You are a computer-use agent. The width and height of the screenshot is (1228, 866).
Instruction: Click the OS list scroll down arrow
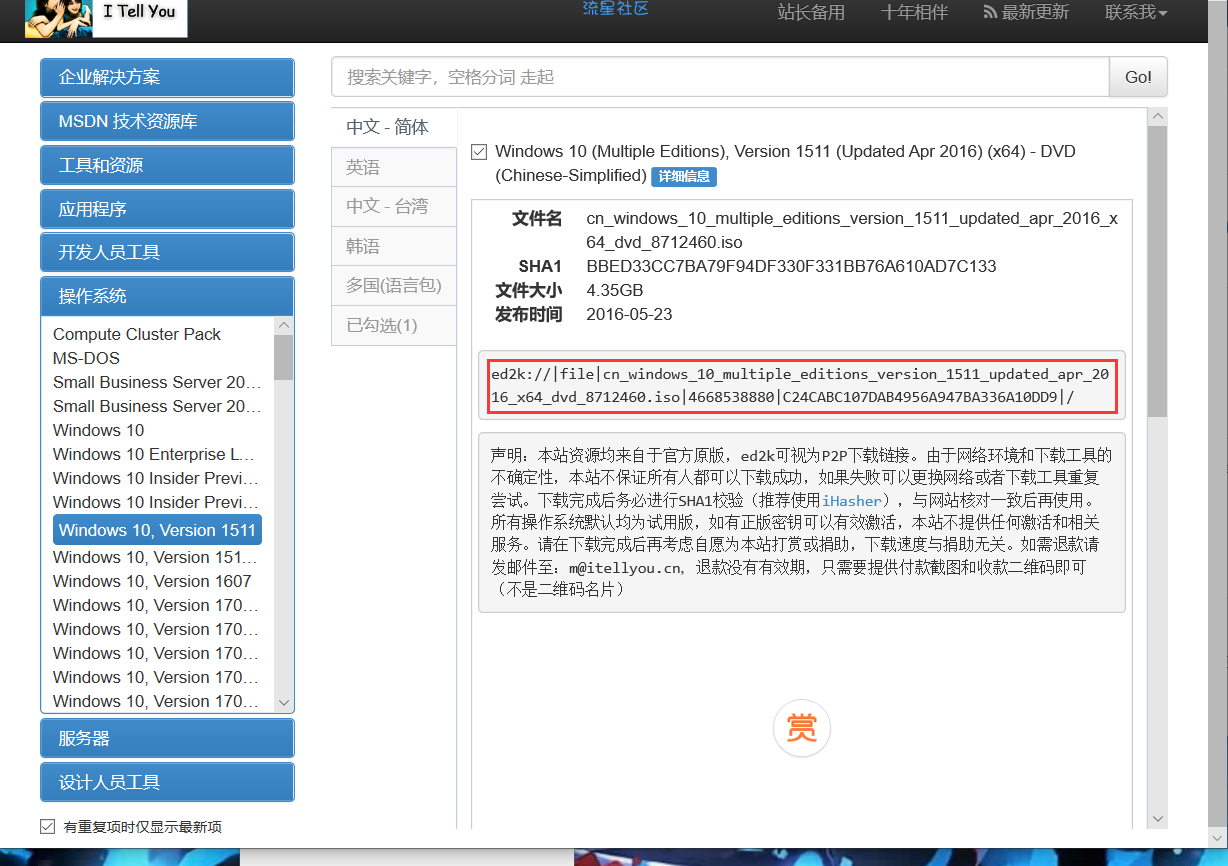click(x=284, y=703)
